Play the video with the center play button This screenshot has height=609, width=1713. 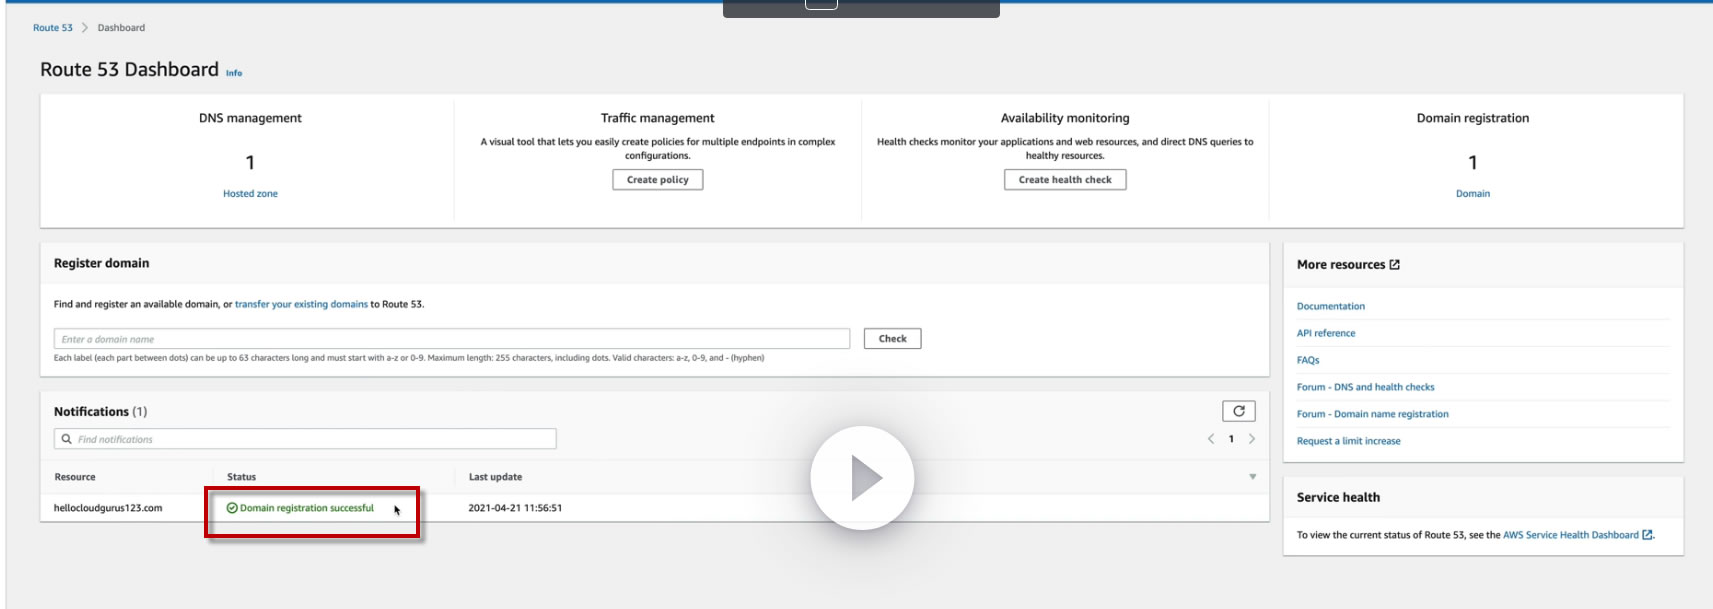(862, 478)
